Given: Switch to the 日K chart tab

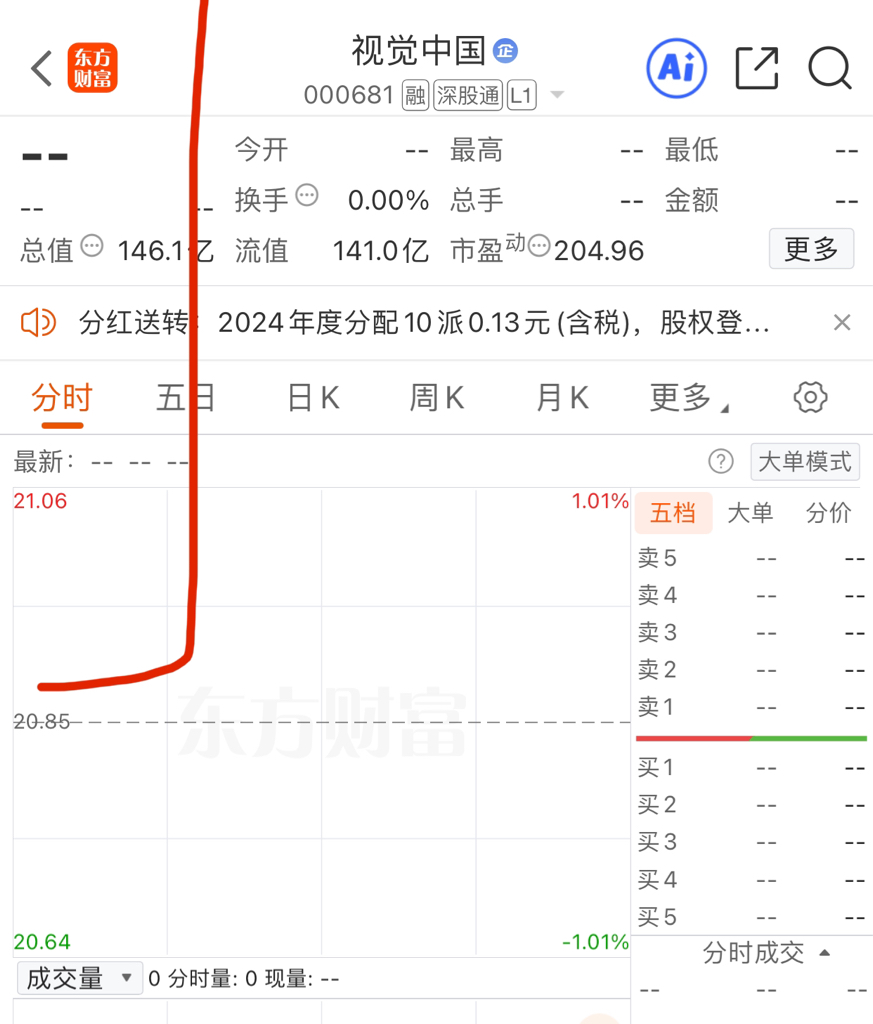Looking at the screenshot, I should tap(313, 398).
